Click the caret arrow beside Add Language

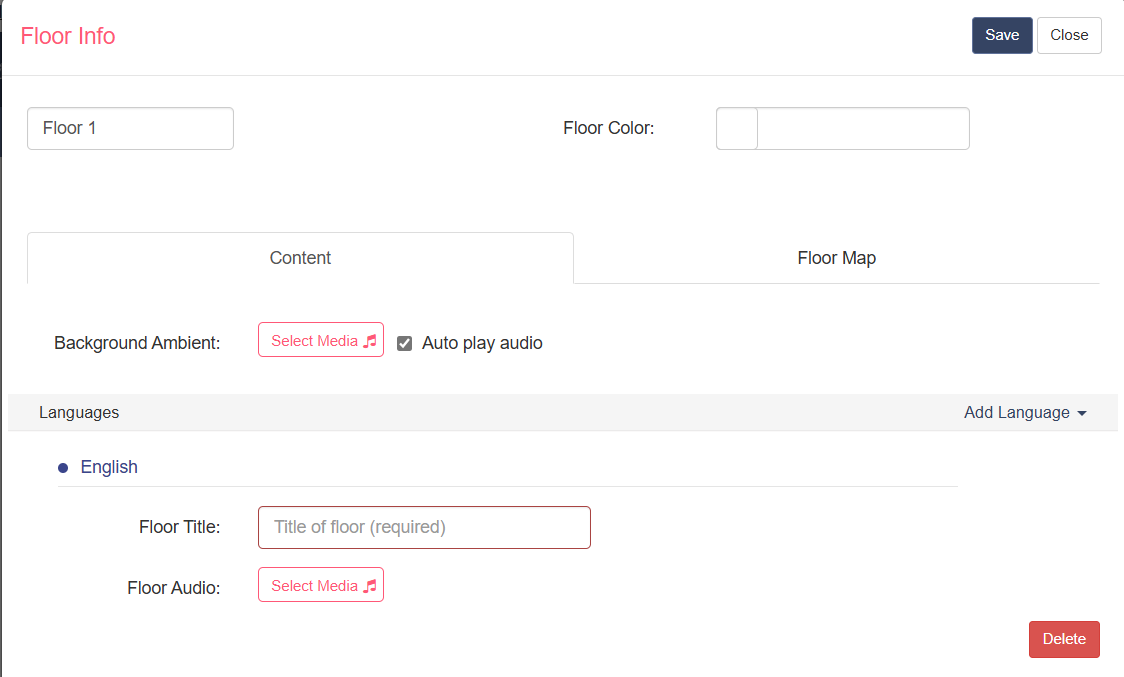pos(1082,414)
